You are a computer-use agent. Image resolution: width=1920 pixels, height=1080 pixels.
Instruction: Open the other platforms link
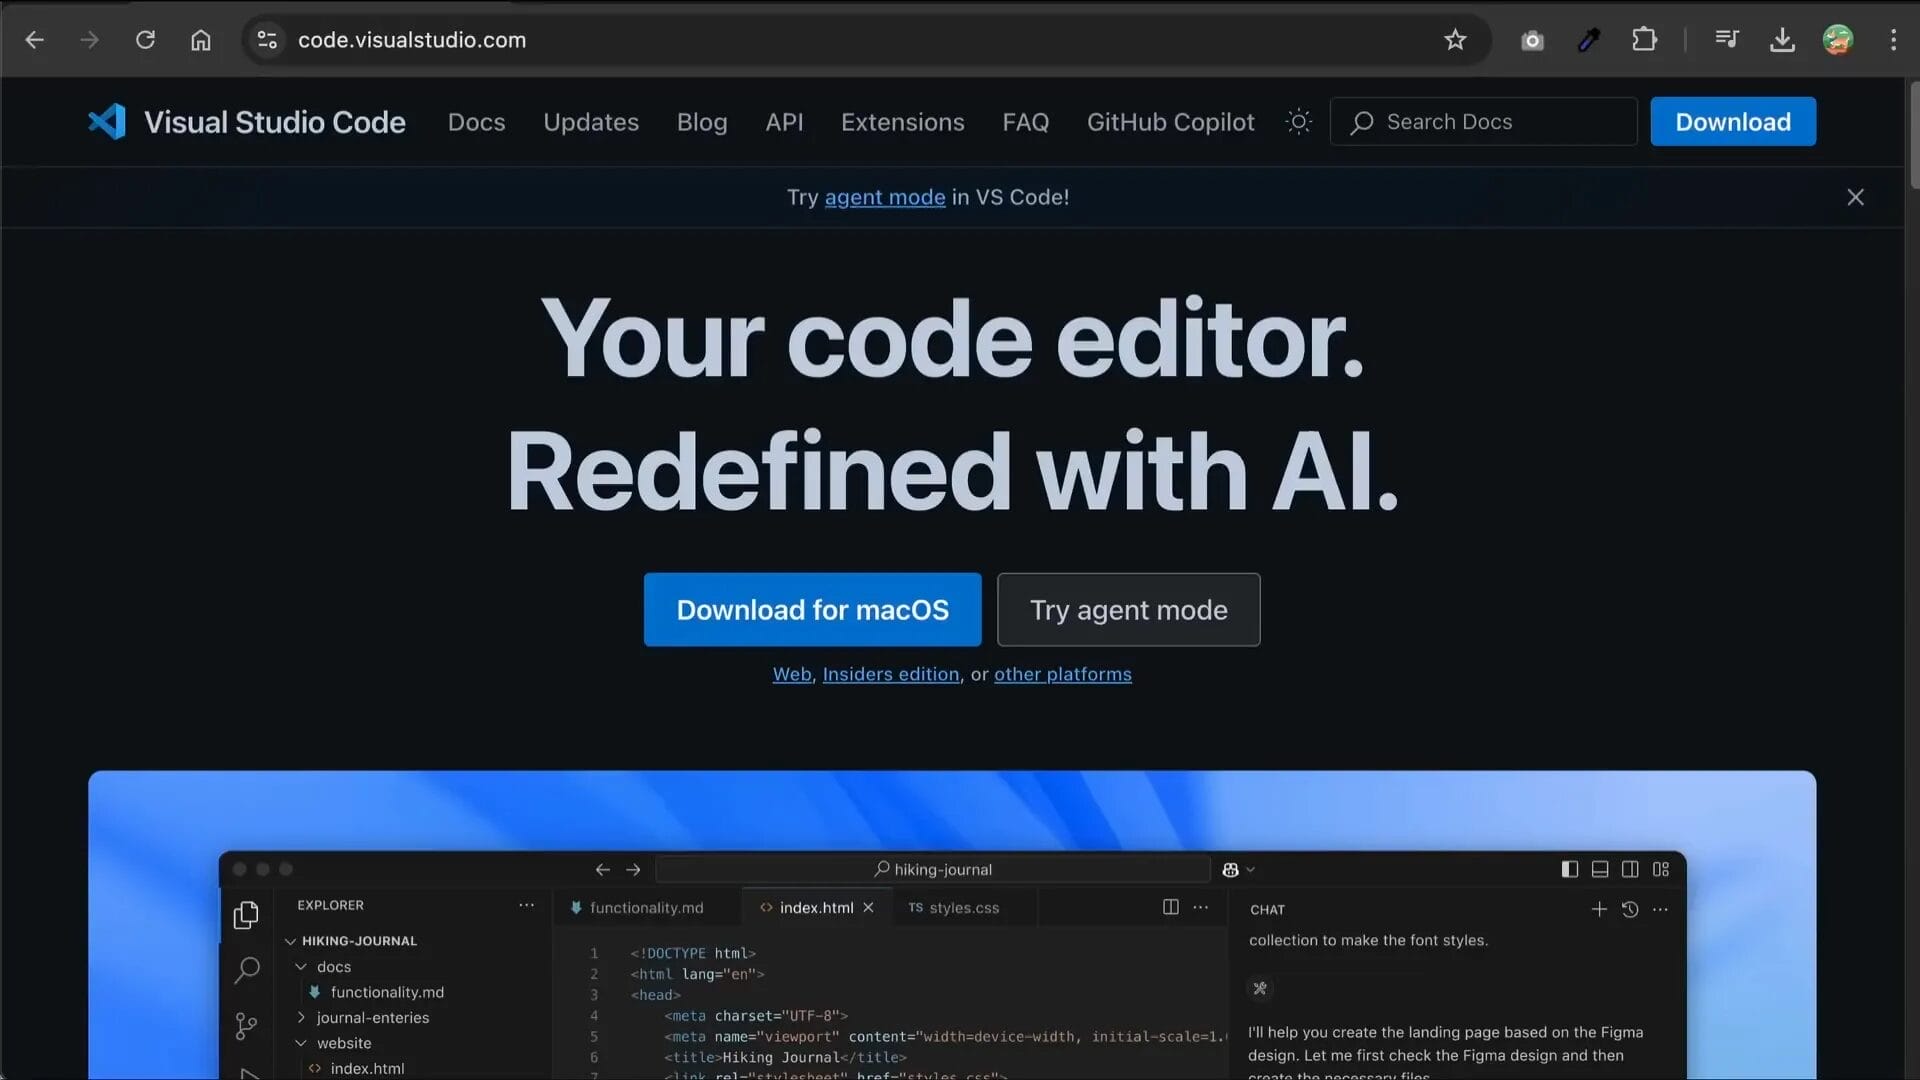1063,674
